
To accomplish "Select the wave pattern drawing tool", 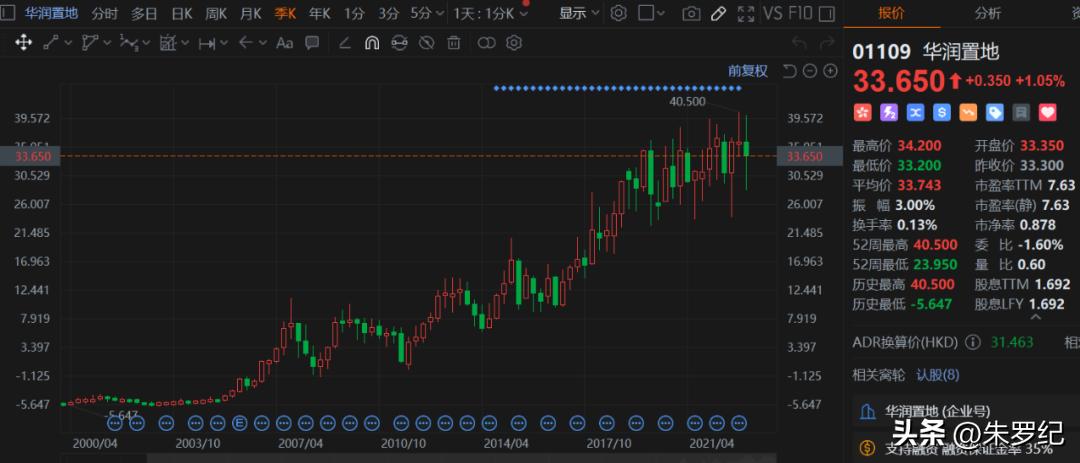I will pos(129,43).
